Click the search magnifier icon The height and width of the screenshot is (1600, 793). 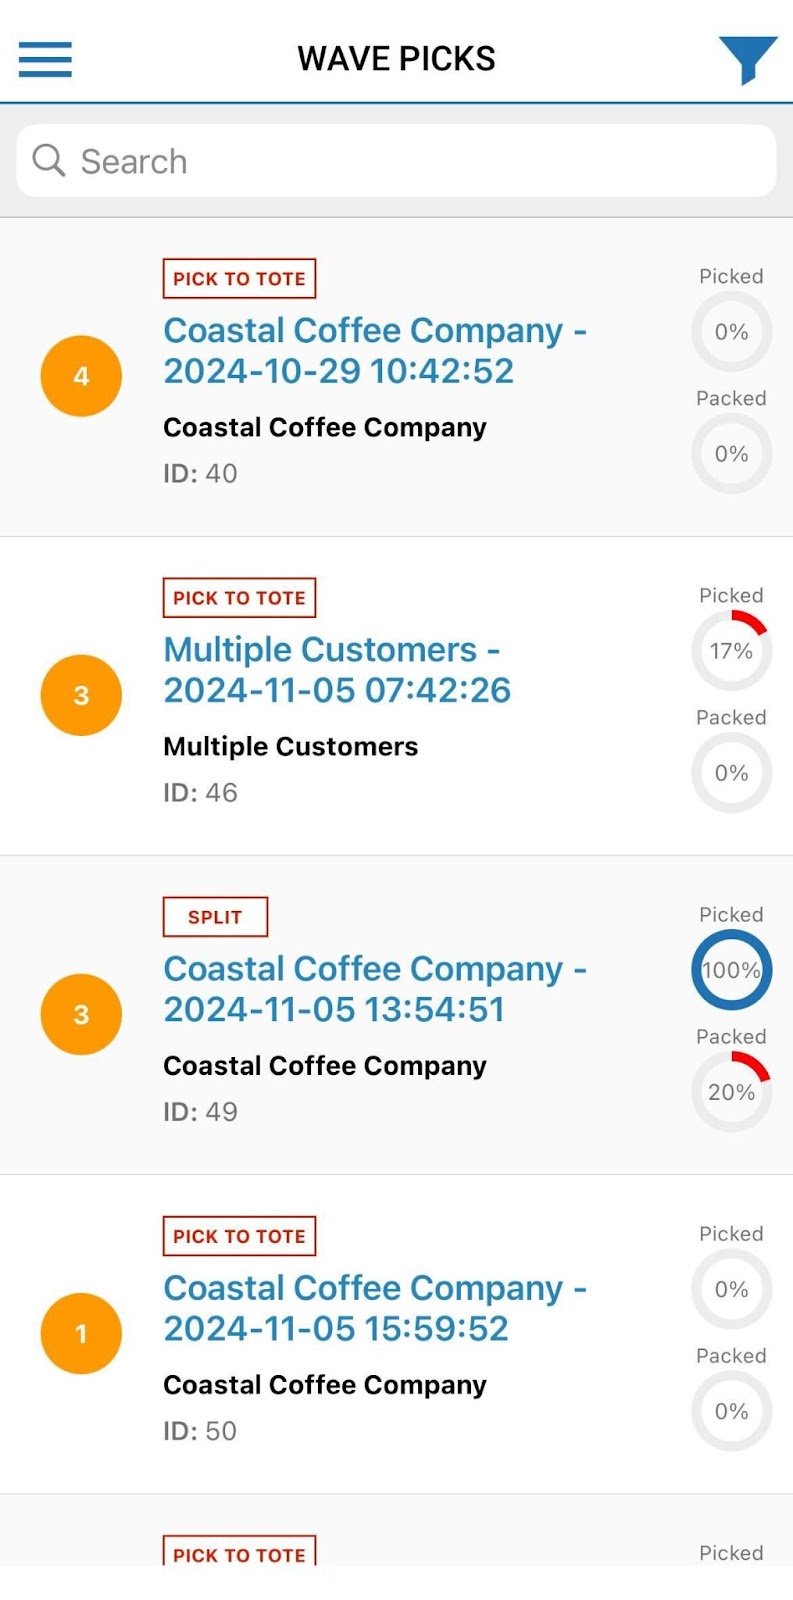click(48, 160)
